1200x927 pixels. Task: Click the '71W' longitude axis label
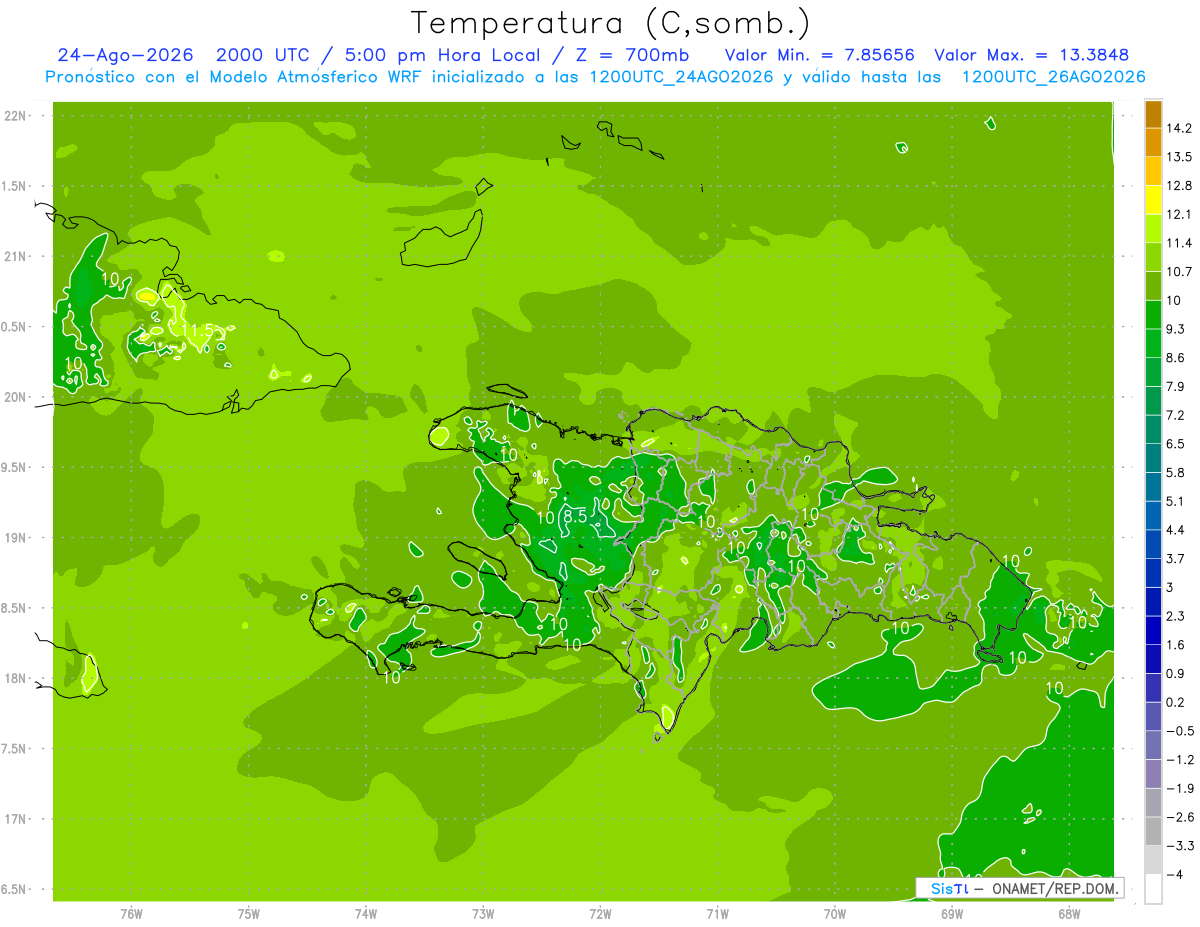[717, 913]
